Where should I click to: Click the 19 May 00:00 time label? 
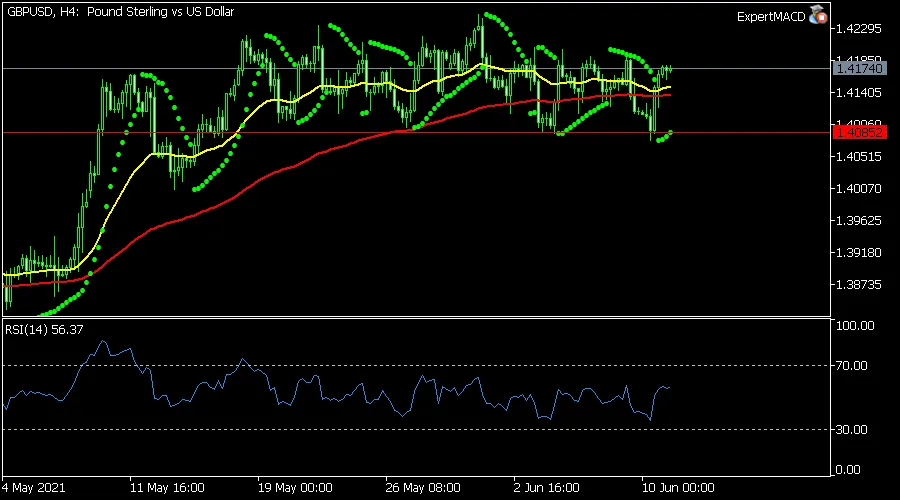[x=295, y=488]
